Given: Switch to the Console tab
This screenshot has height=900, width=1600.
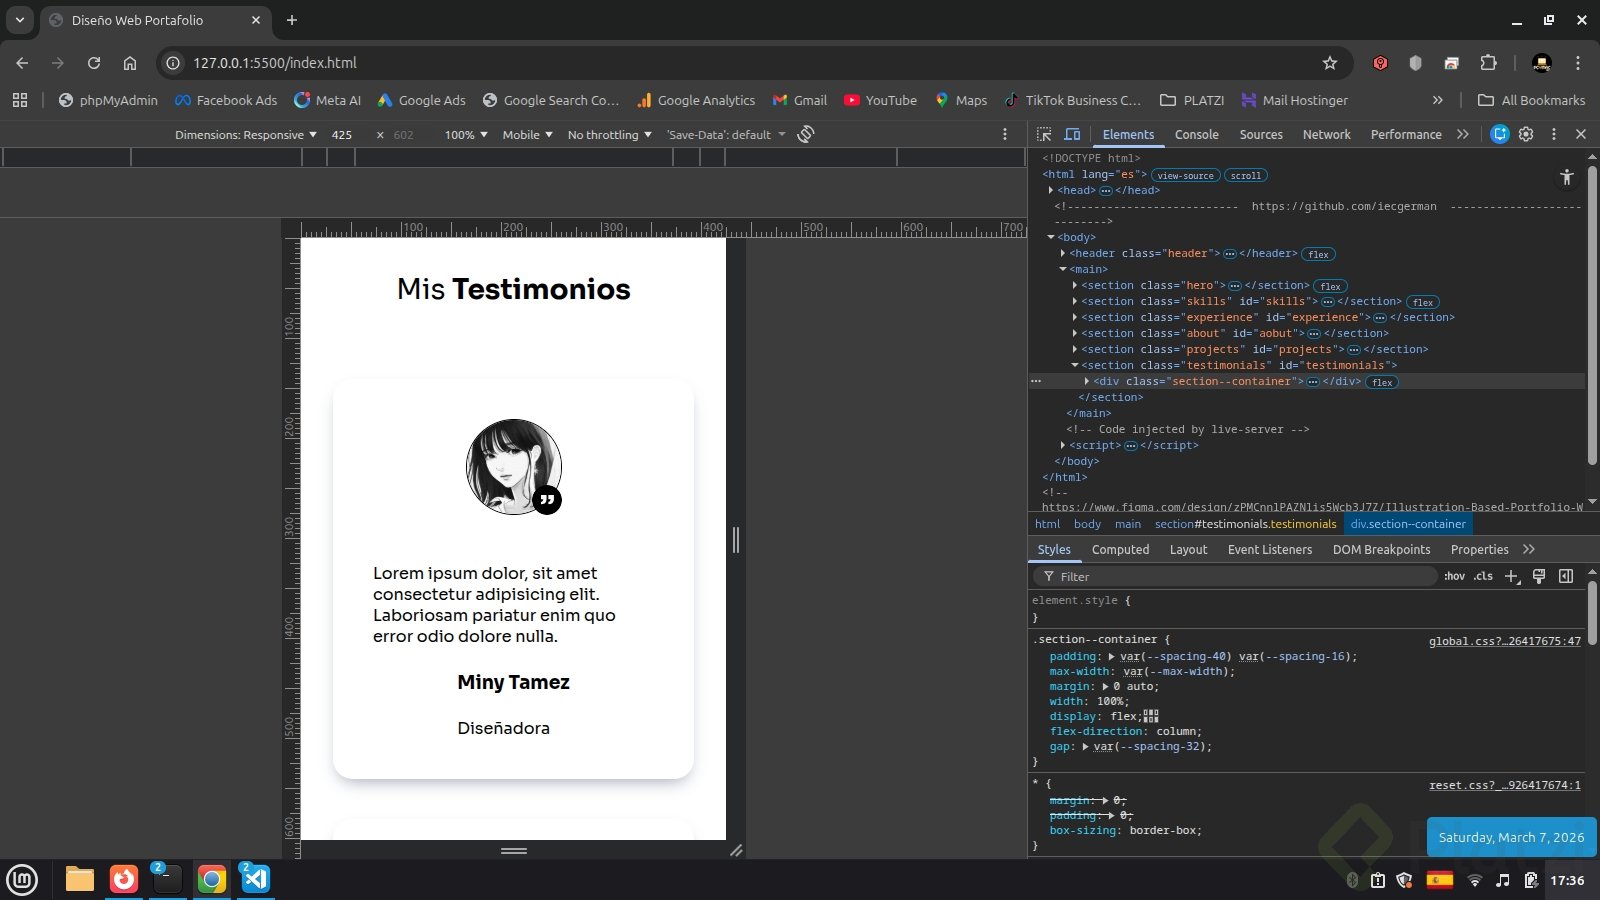Looking at the screenshot, I should [x=1196, y=134].
